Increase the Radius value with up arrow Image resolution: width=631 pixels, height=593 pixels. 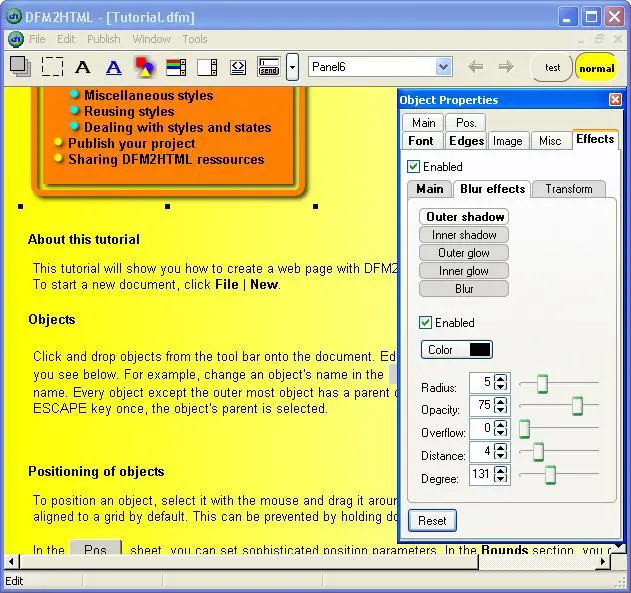click(x=501, y=379)
